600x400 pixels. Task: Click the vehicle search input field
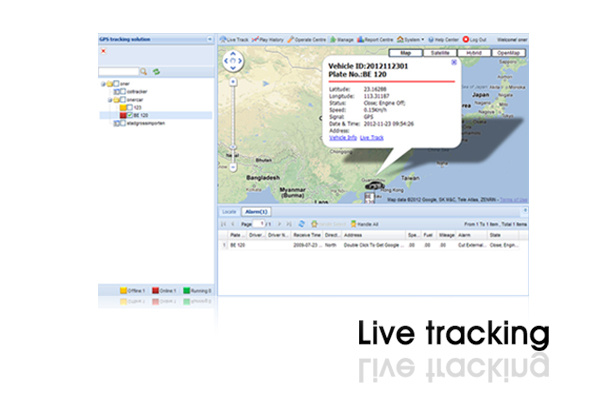tap(118, 72)
